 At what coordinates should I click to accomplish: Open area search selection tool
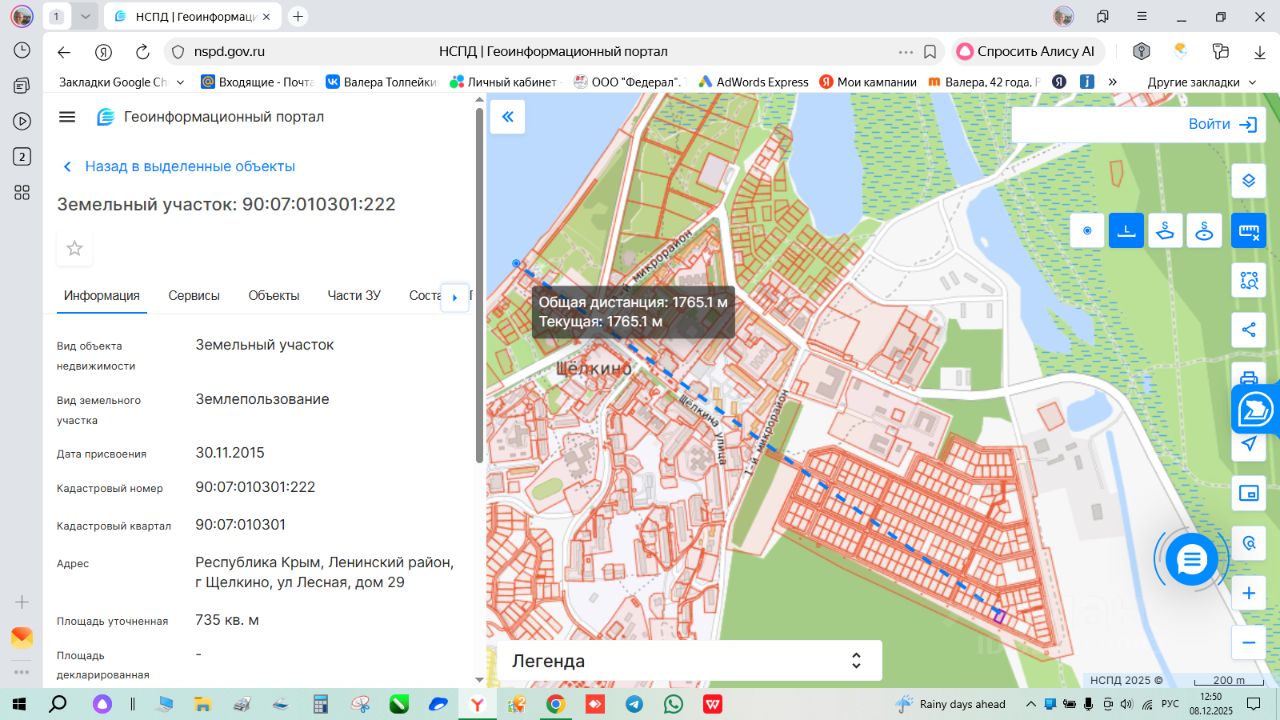[x=1248, y=281]
